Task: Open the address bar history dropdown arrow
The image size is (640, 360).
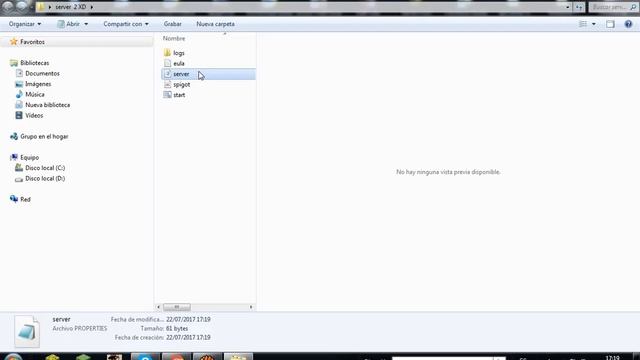Action: (x=568, y=7)
